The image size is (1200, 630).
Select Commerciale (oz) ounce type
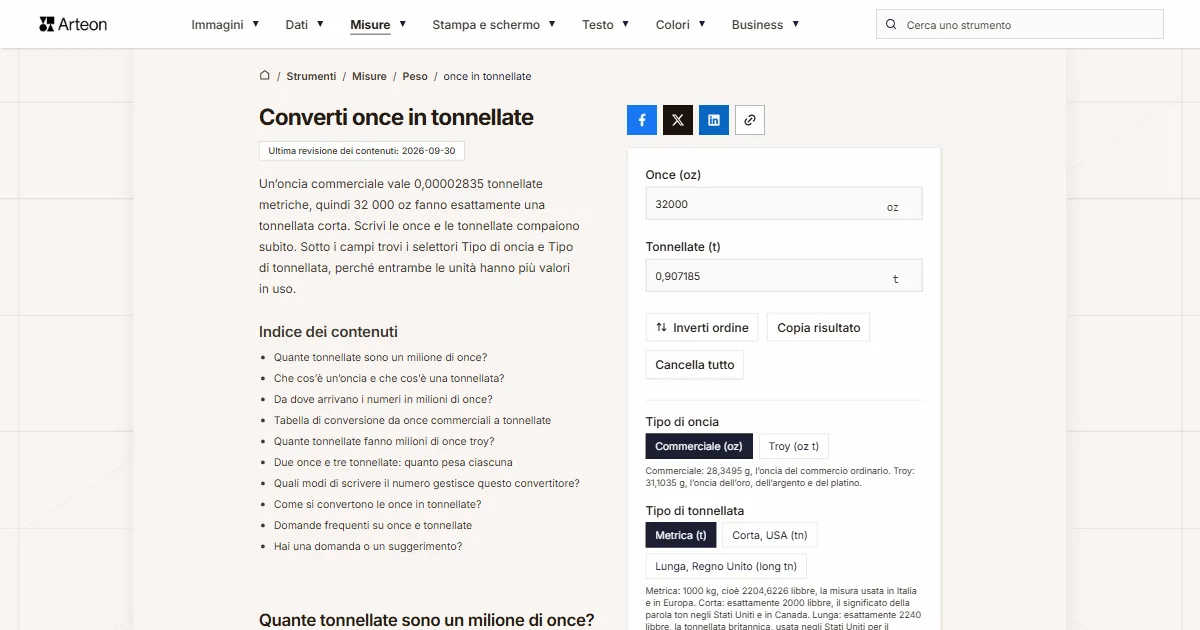[699, 446]
